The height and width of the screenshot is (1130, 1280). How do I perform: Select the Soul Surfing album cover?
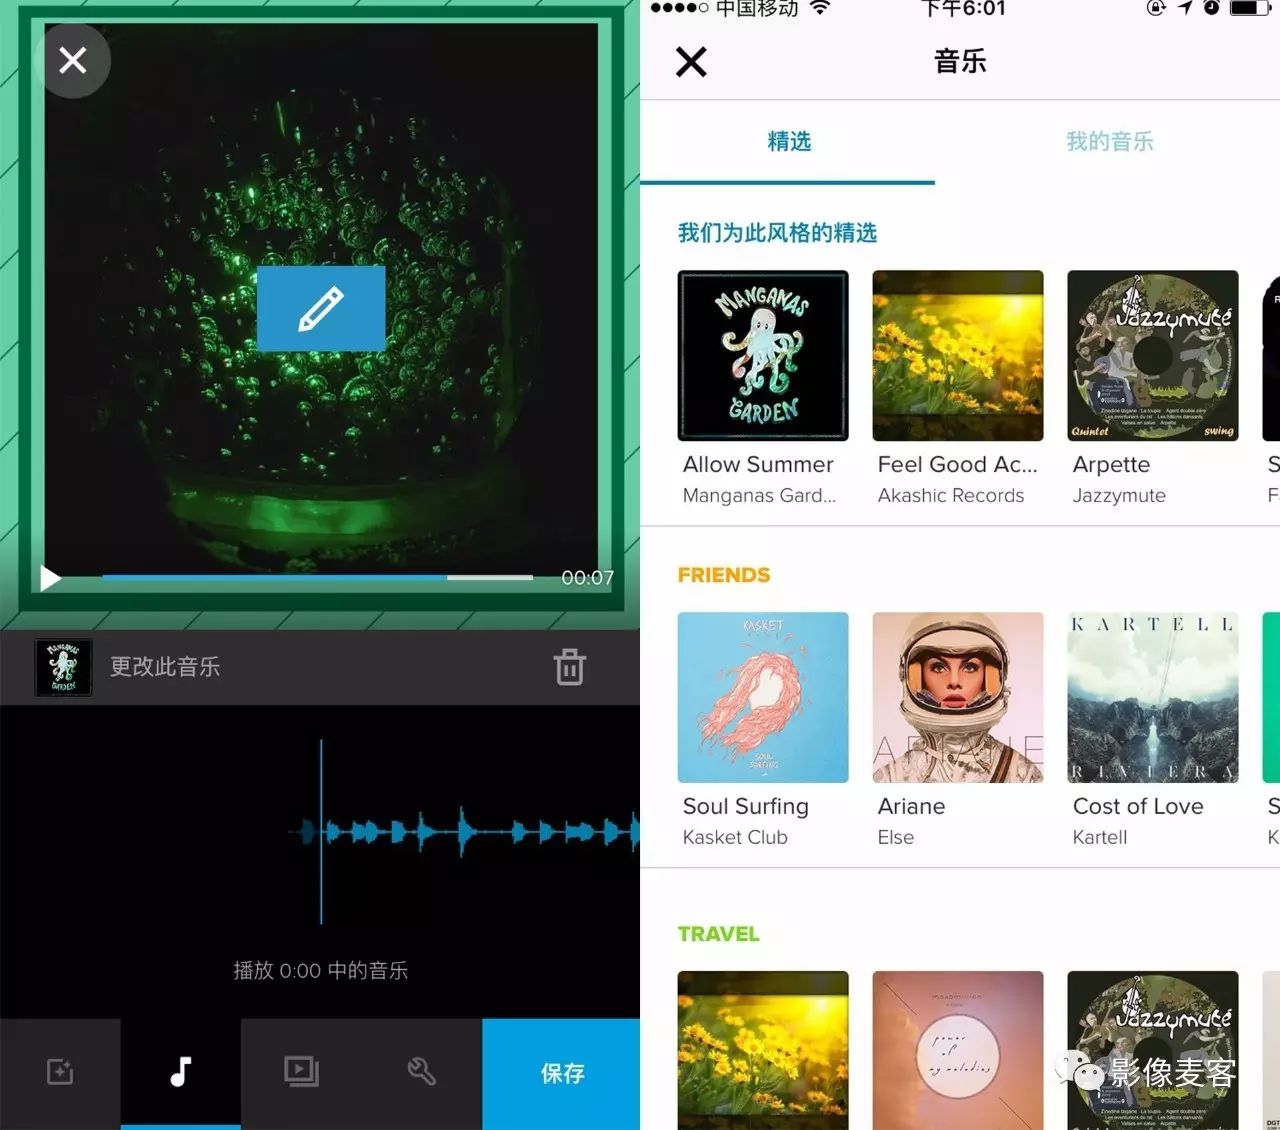763,697
